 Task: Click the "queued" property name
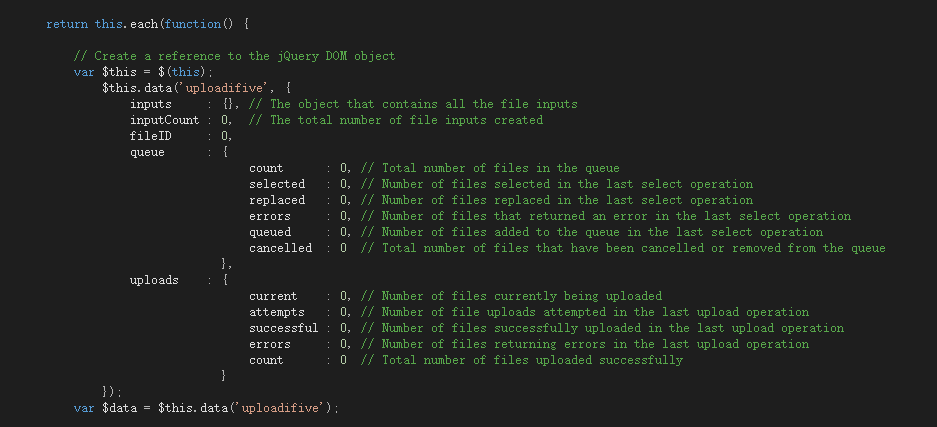tap(270, 232)
